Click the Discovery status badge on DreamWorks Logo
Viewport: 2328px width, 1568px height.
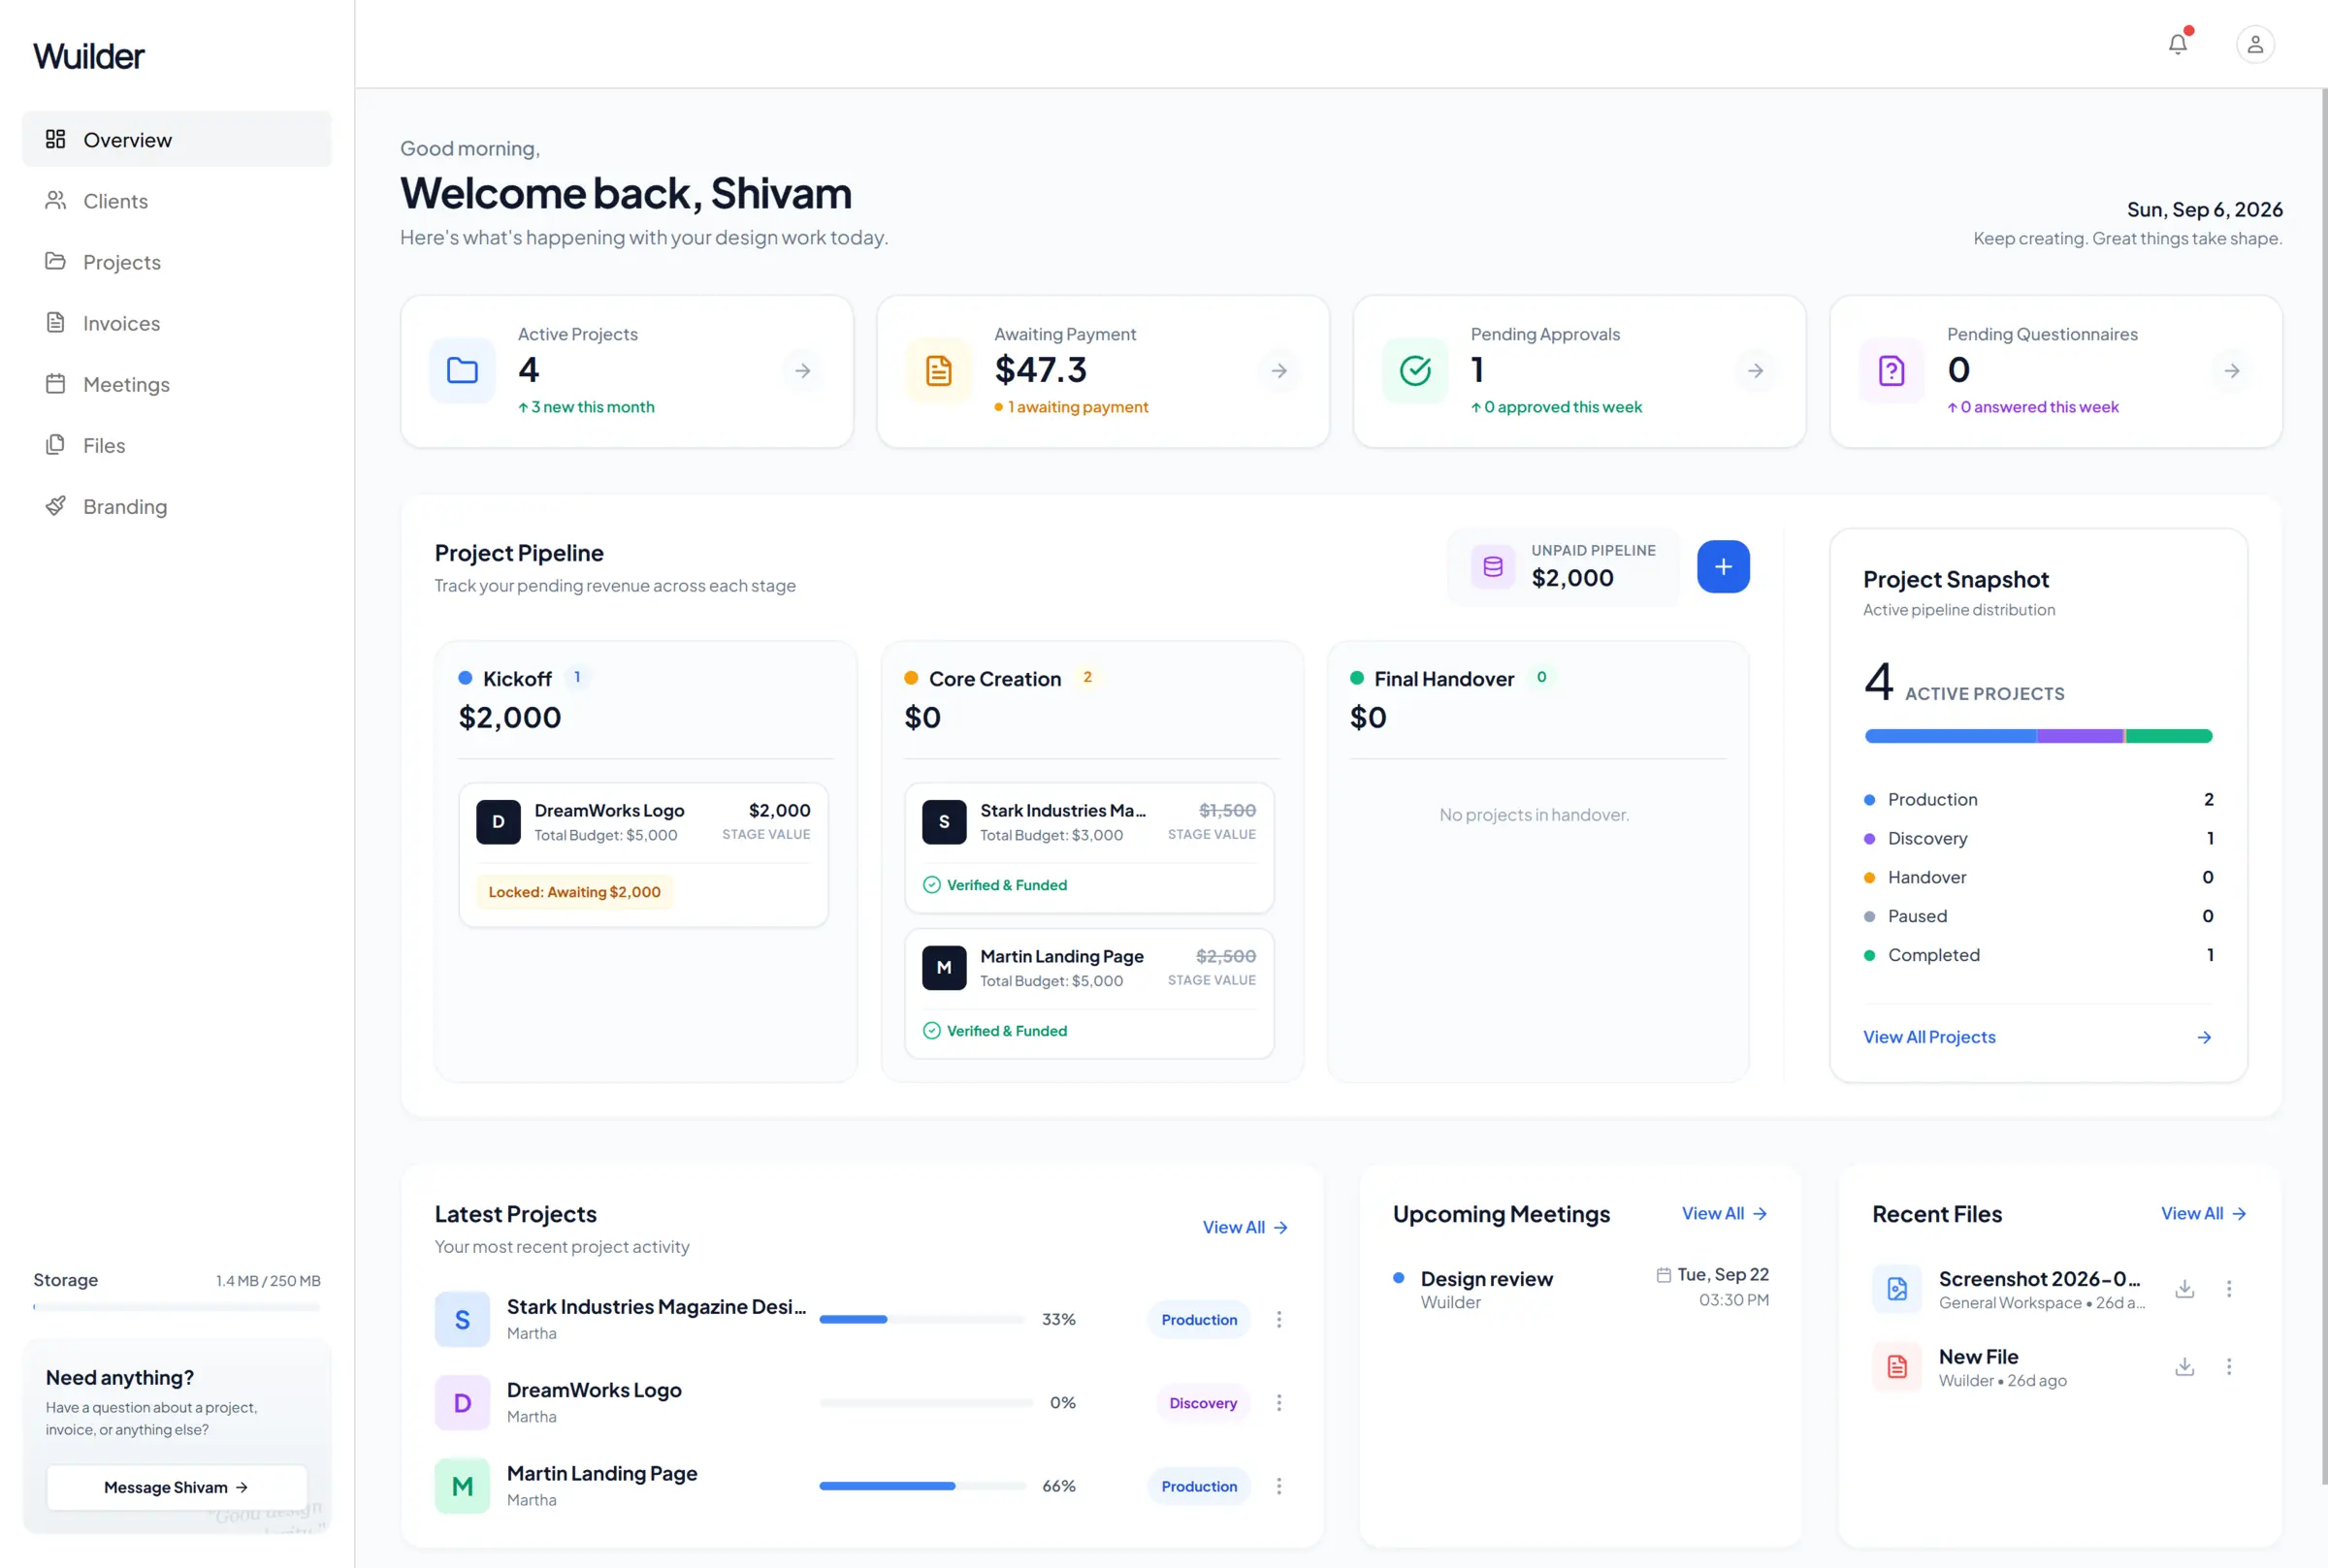pyautogui.click(x=1203, y=1404)
